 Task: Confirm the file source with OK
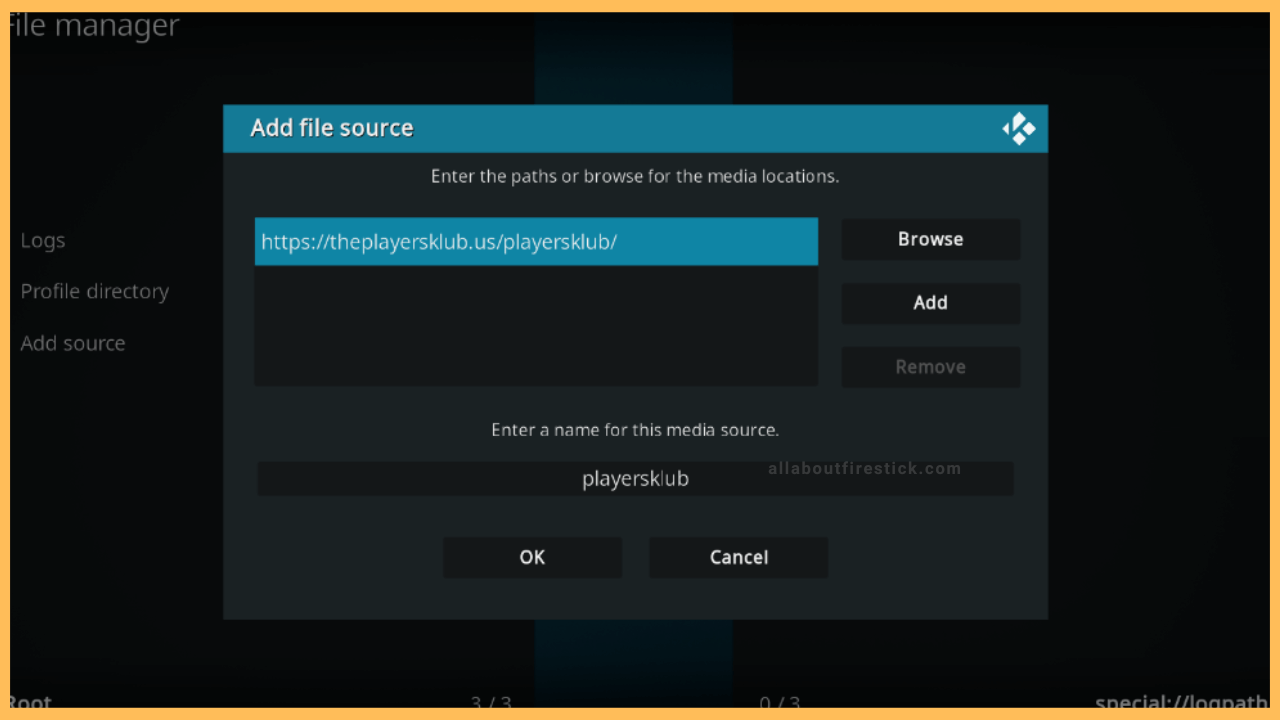(532, 557)
